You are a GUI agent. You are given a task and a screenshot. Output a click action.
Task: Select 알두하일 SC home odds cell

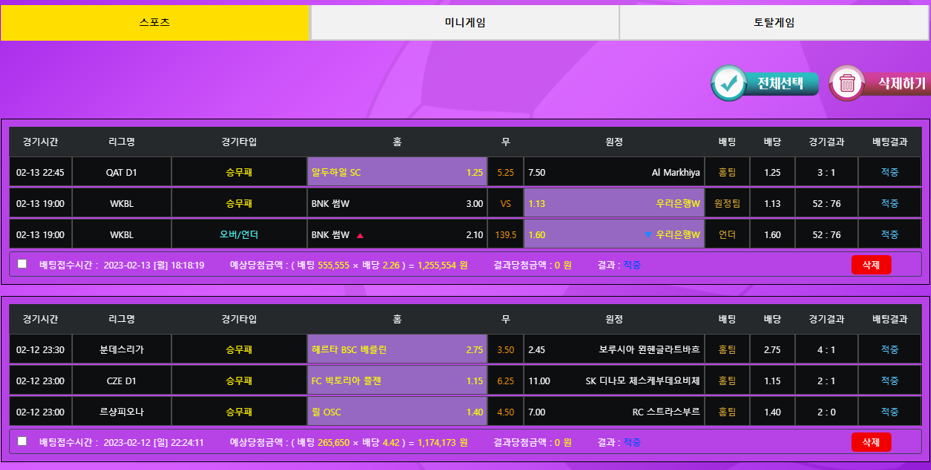pos(397,172)
